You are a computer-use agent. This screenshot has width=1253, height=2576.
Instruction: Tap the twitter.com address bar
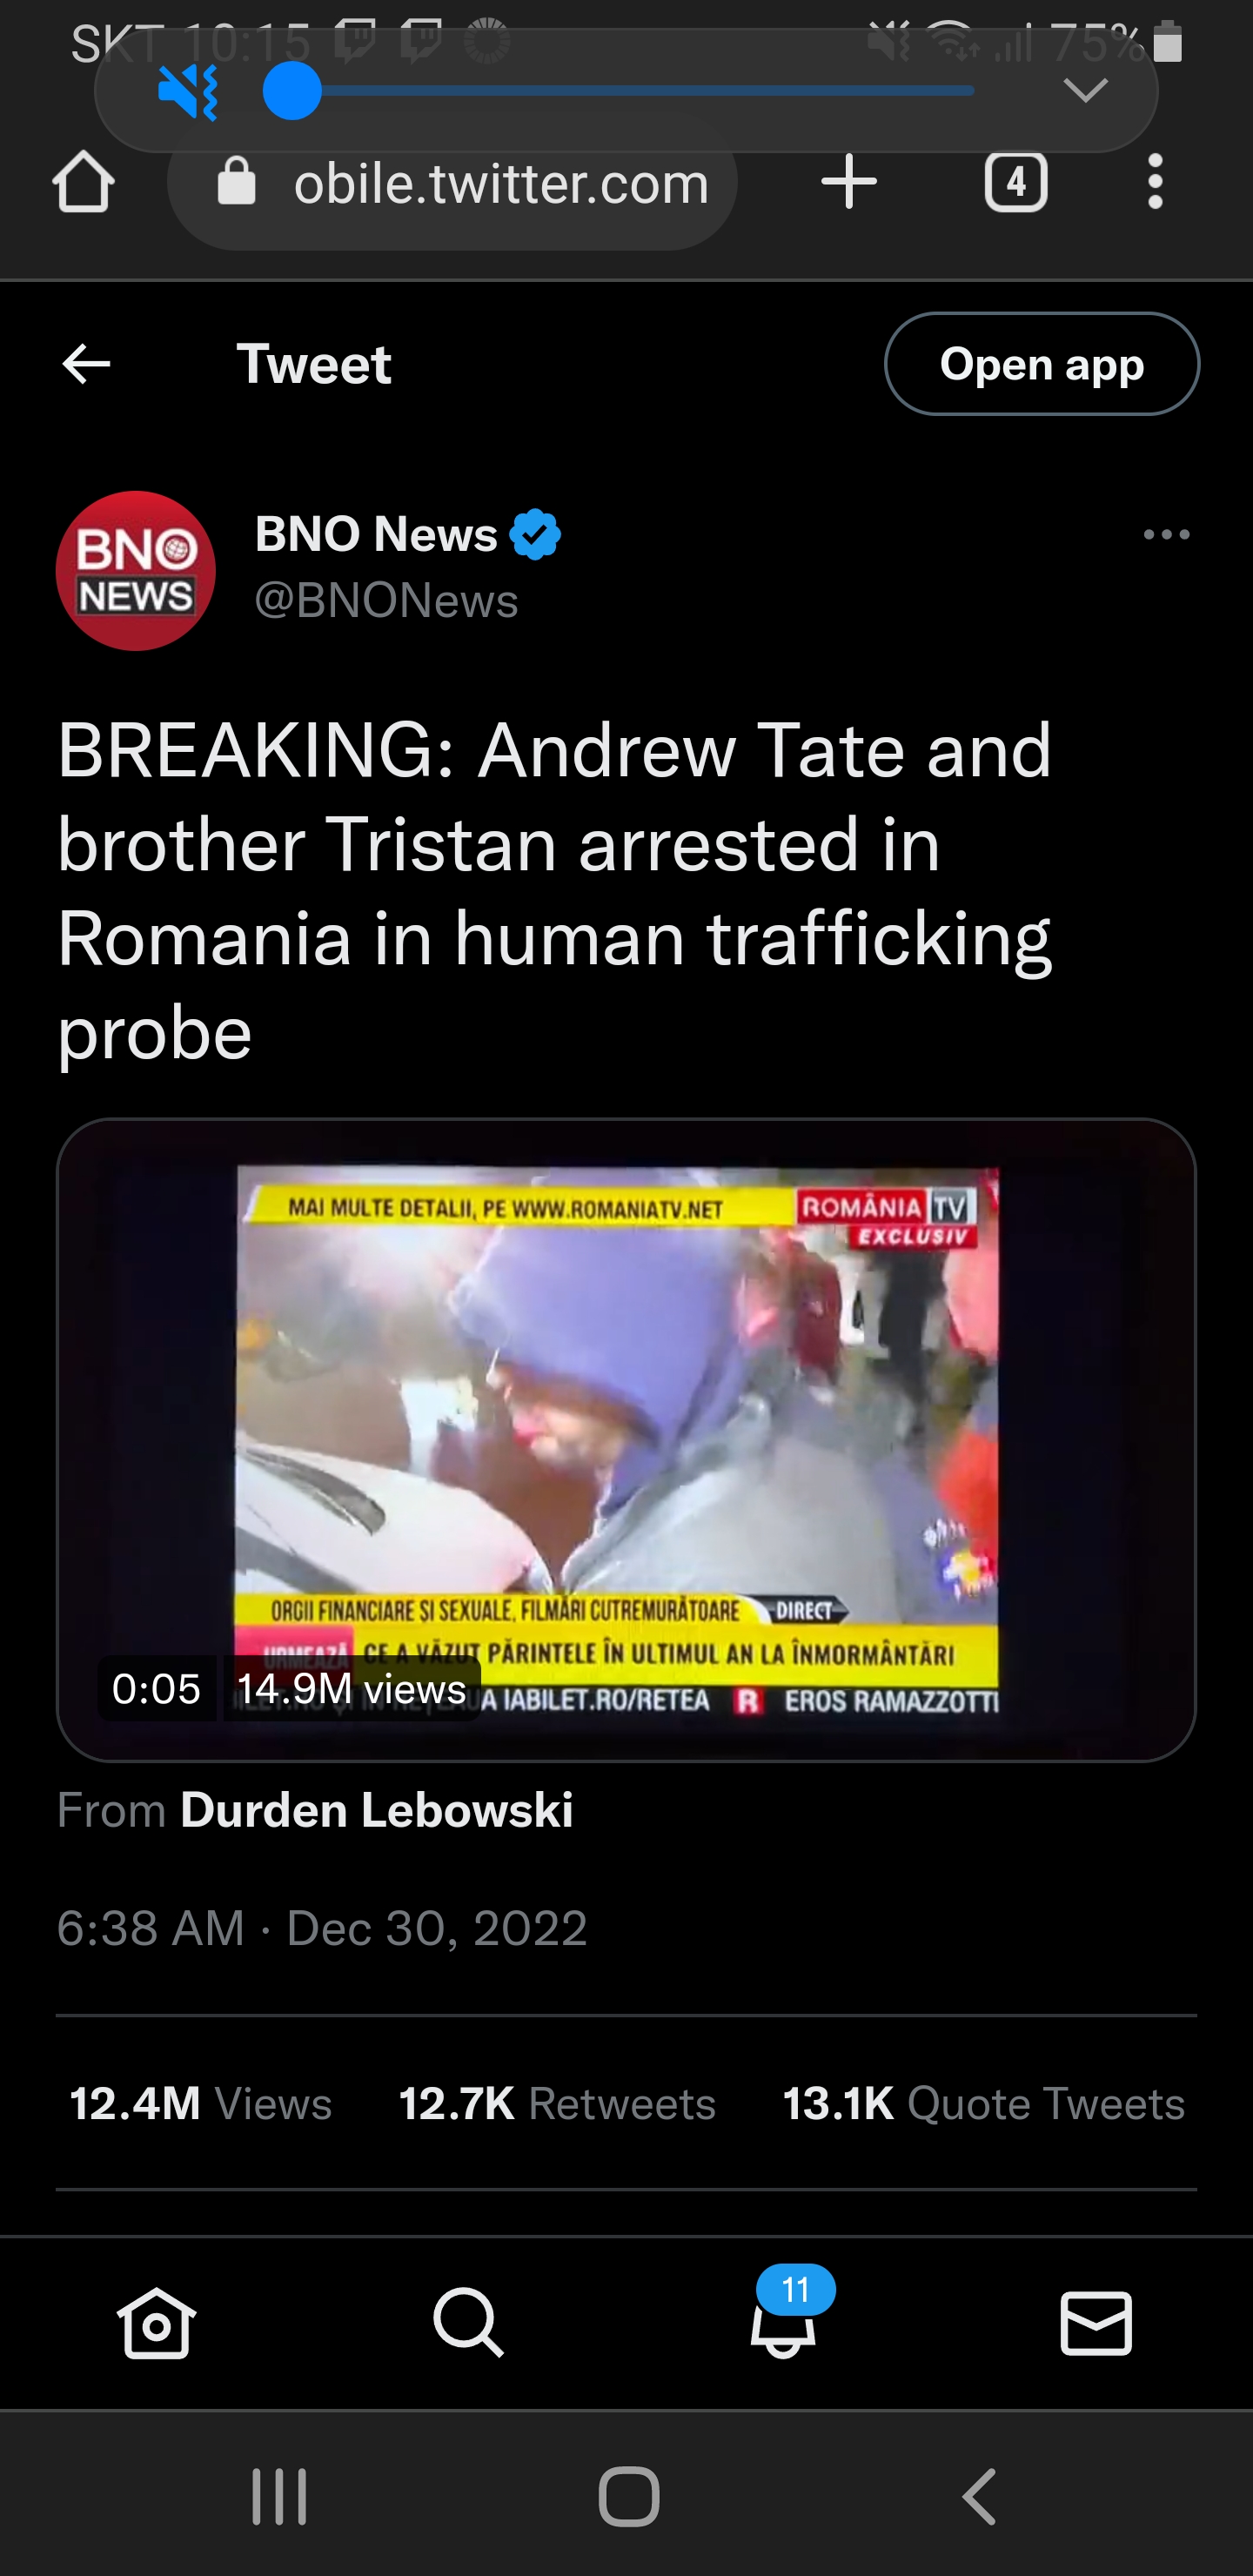coord(453,183)
